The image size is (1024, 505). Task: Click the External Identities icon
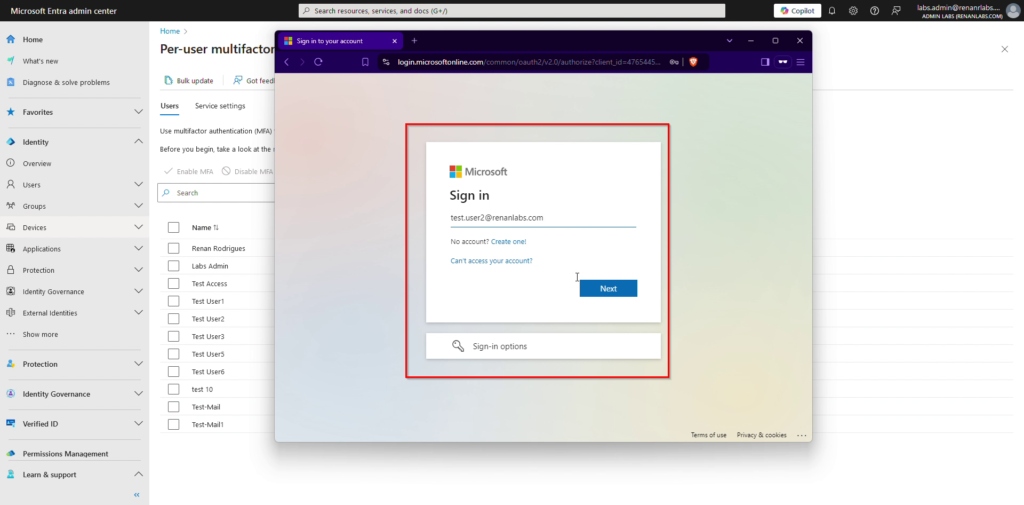(x=10, y=313)
